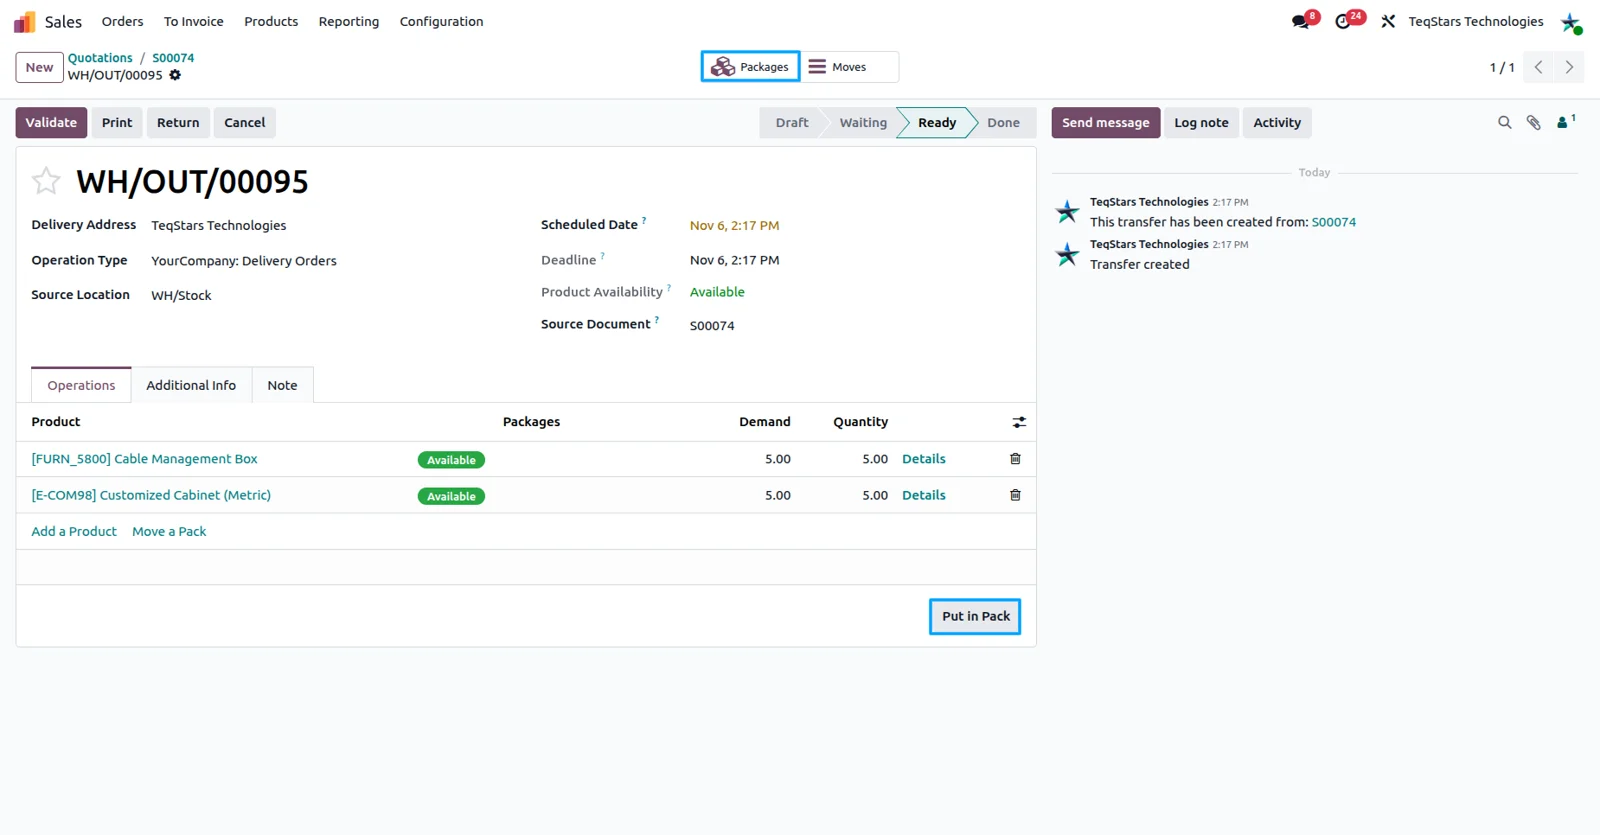Schedule an Activity
Image resolution: width=1600 pixels, height=835 pixels.
tap(1277, 122)
